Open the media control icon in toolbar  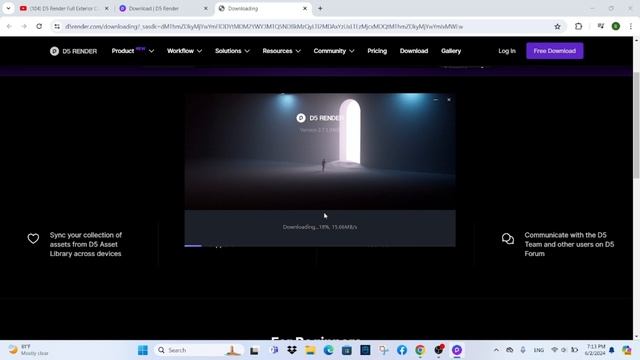click(x=600, y=26)
